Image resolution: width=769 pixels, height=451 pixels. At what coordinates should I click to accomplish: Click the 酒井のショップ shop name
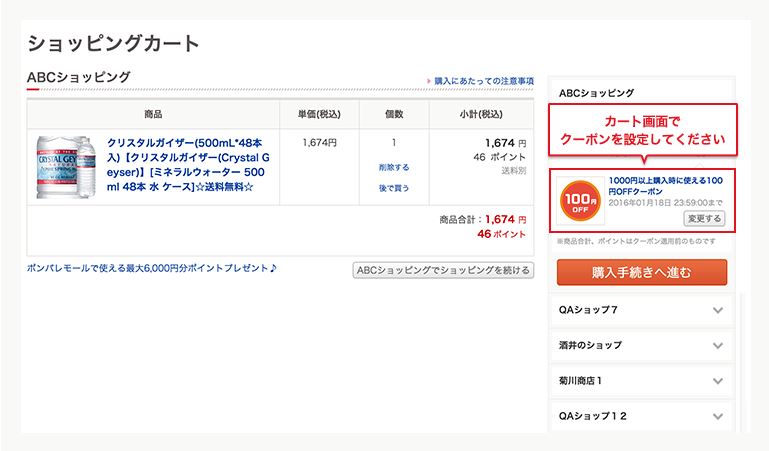click(590, 345)
